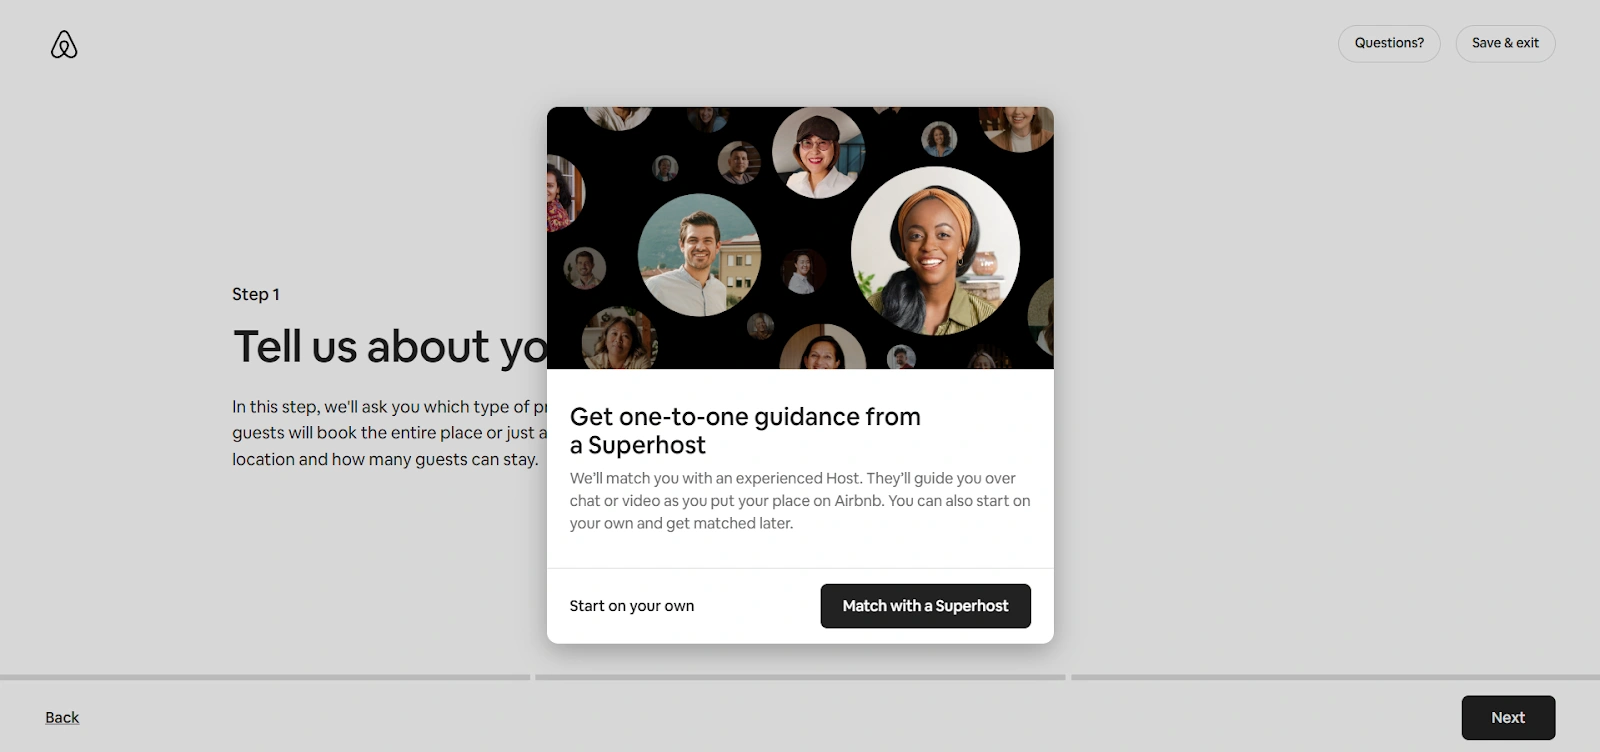Click the Step 1 label
The width and height of the screenshot is (1600, 752).
click(x=256, y=294)
